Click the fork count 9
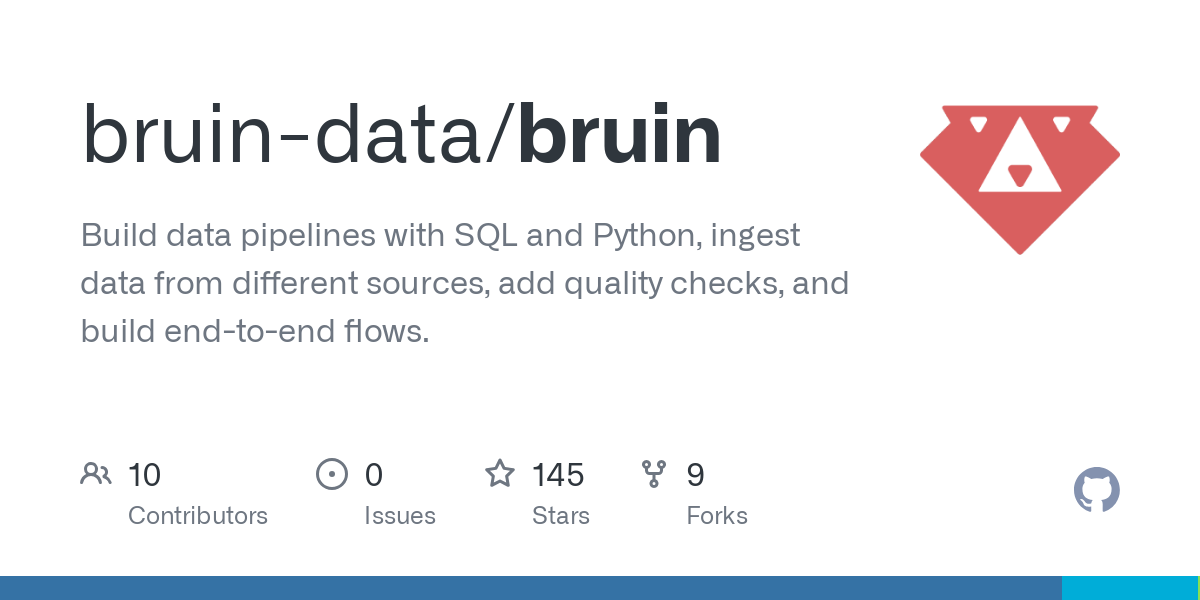This screenshot has height=600, width=1200. [x=696, y=474]
